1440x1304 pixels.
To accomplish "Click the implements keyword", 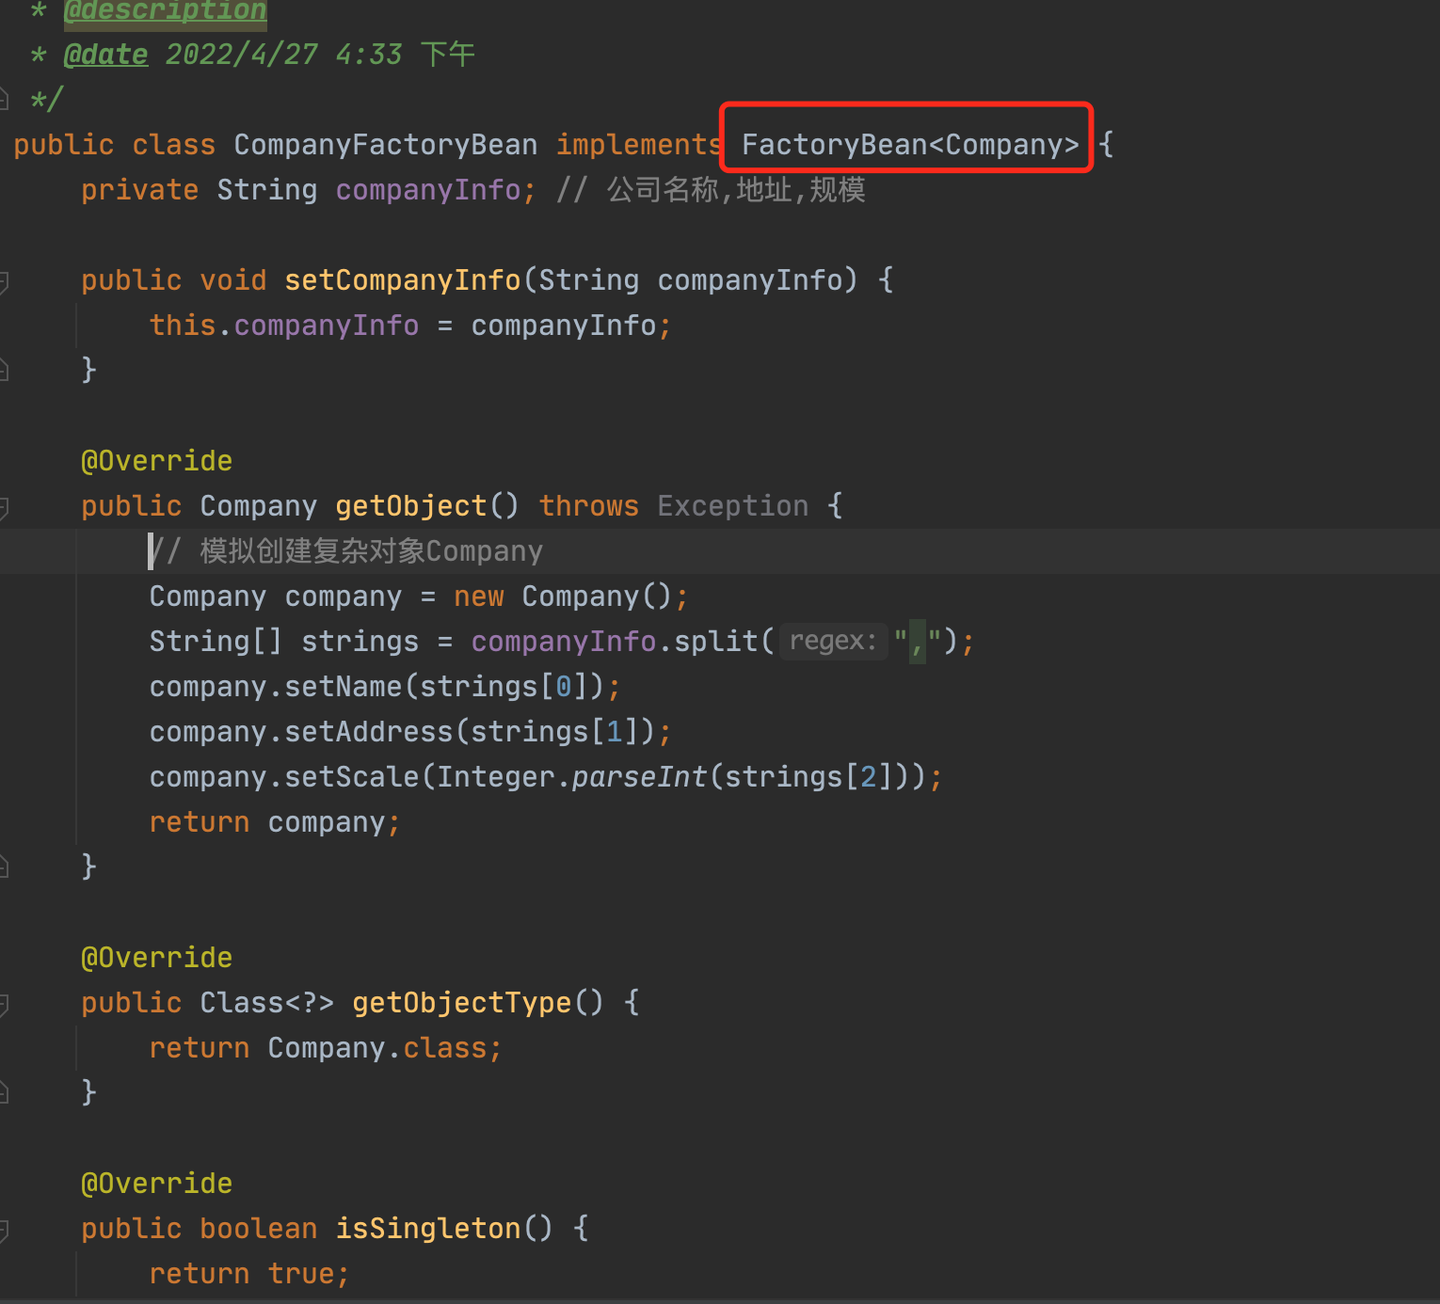I will pyautogui.click(x=638, y=145).
